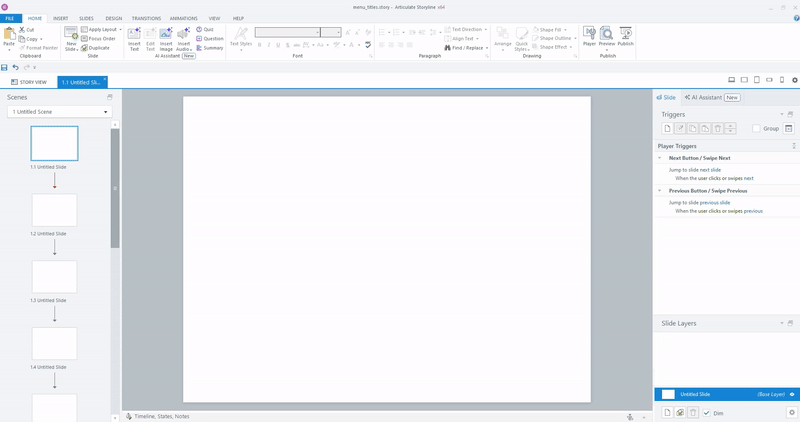The height and width of the screenshot is (422, 800).
Task: Click the Text Styles icon
Action: tap(241, 34)
